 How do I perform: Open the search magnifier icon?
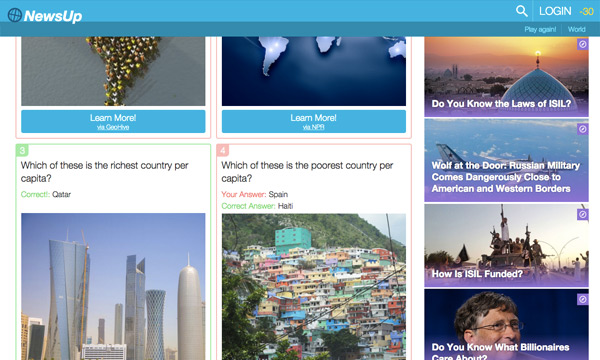tap(521, 11)
